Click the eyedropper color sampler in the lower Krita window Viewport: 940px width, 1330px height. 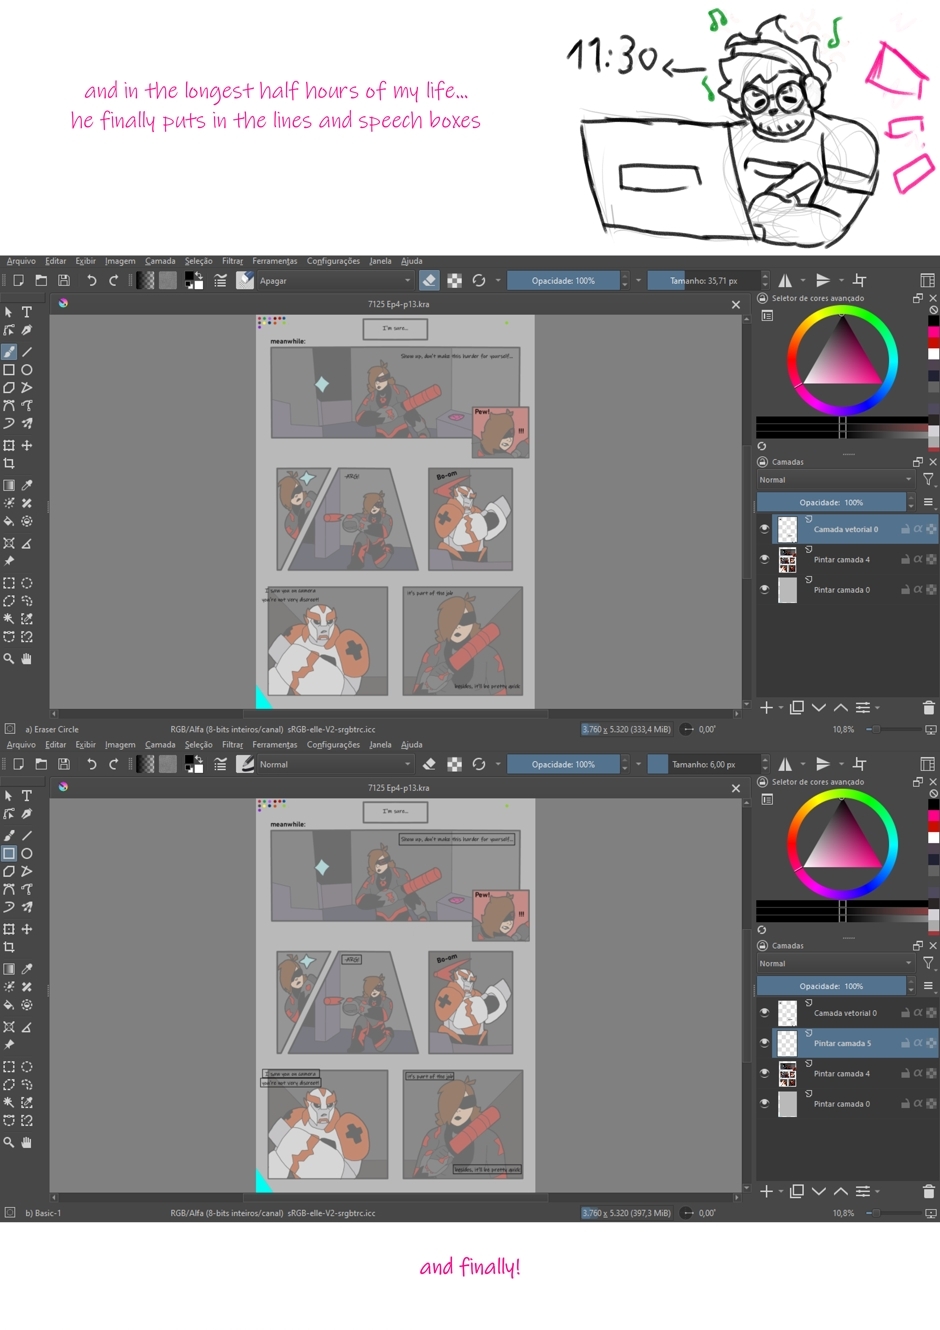click(27, 969)
